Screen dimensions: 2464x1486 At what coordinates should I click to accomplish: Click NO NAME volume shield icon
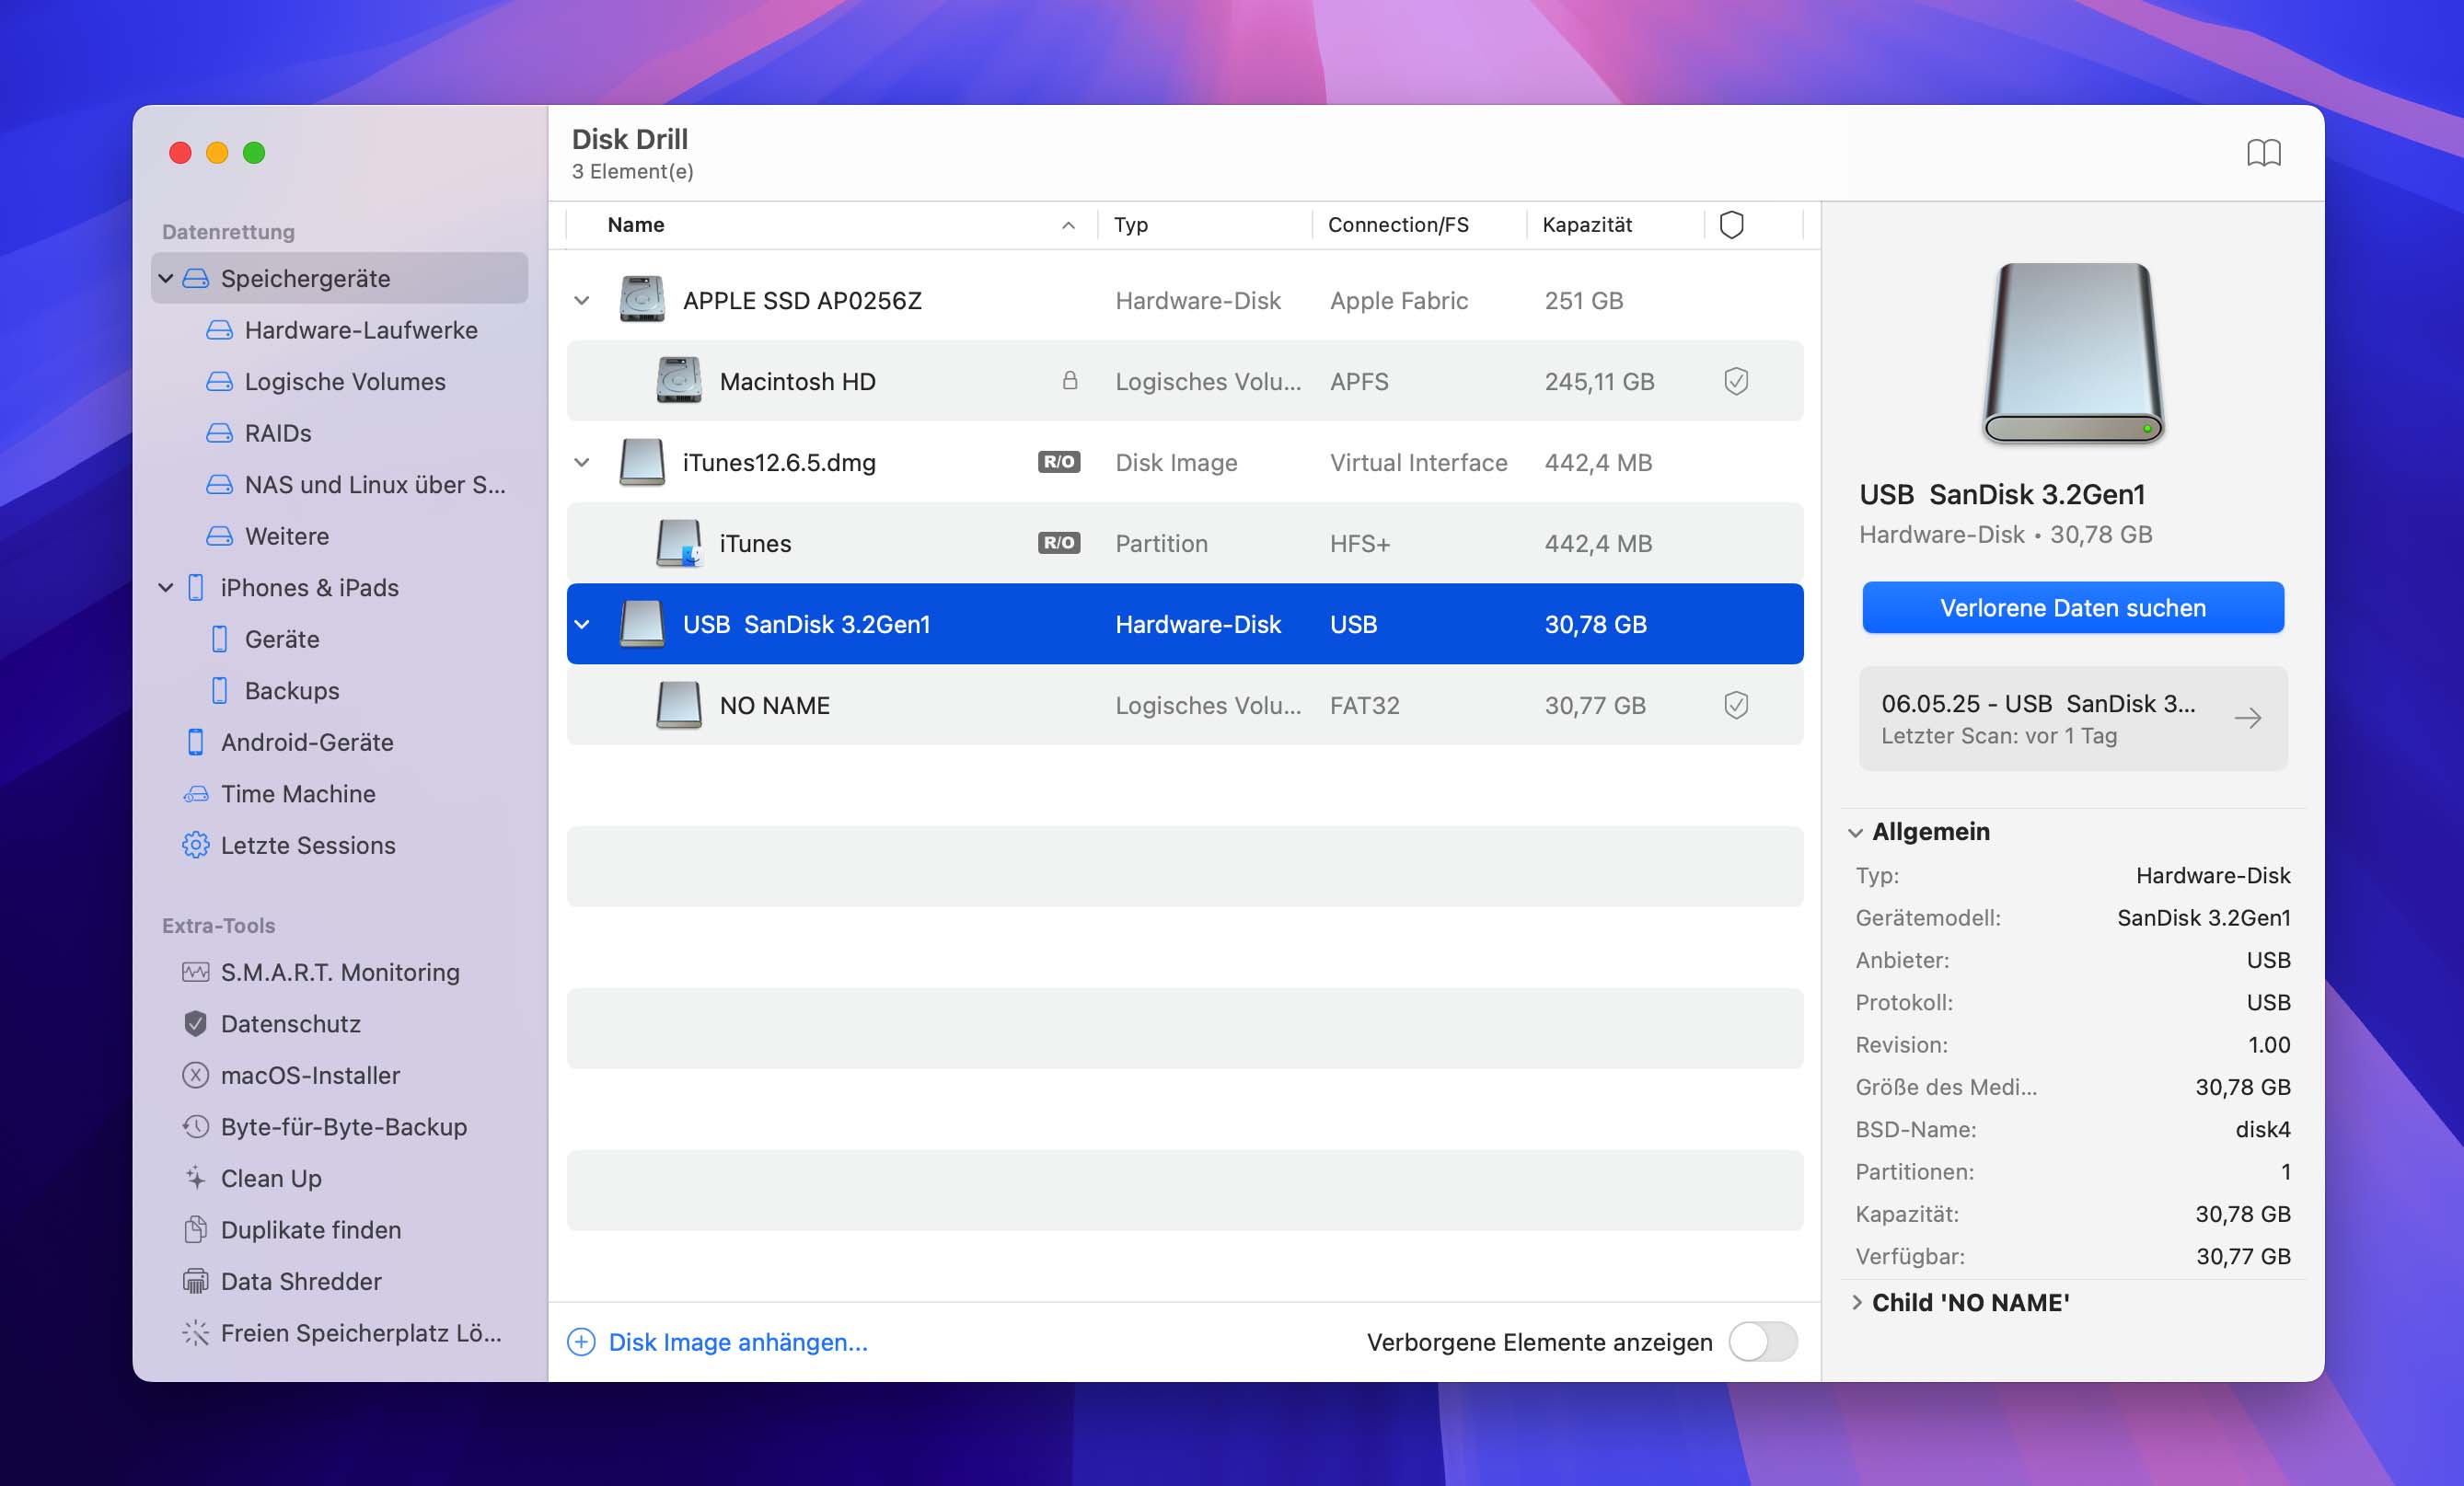[x=1735, y=705]
